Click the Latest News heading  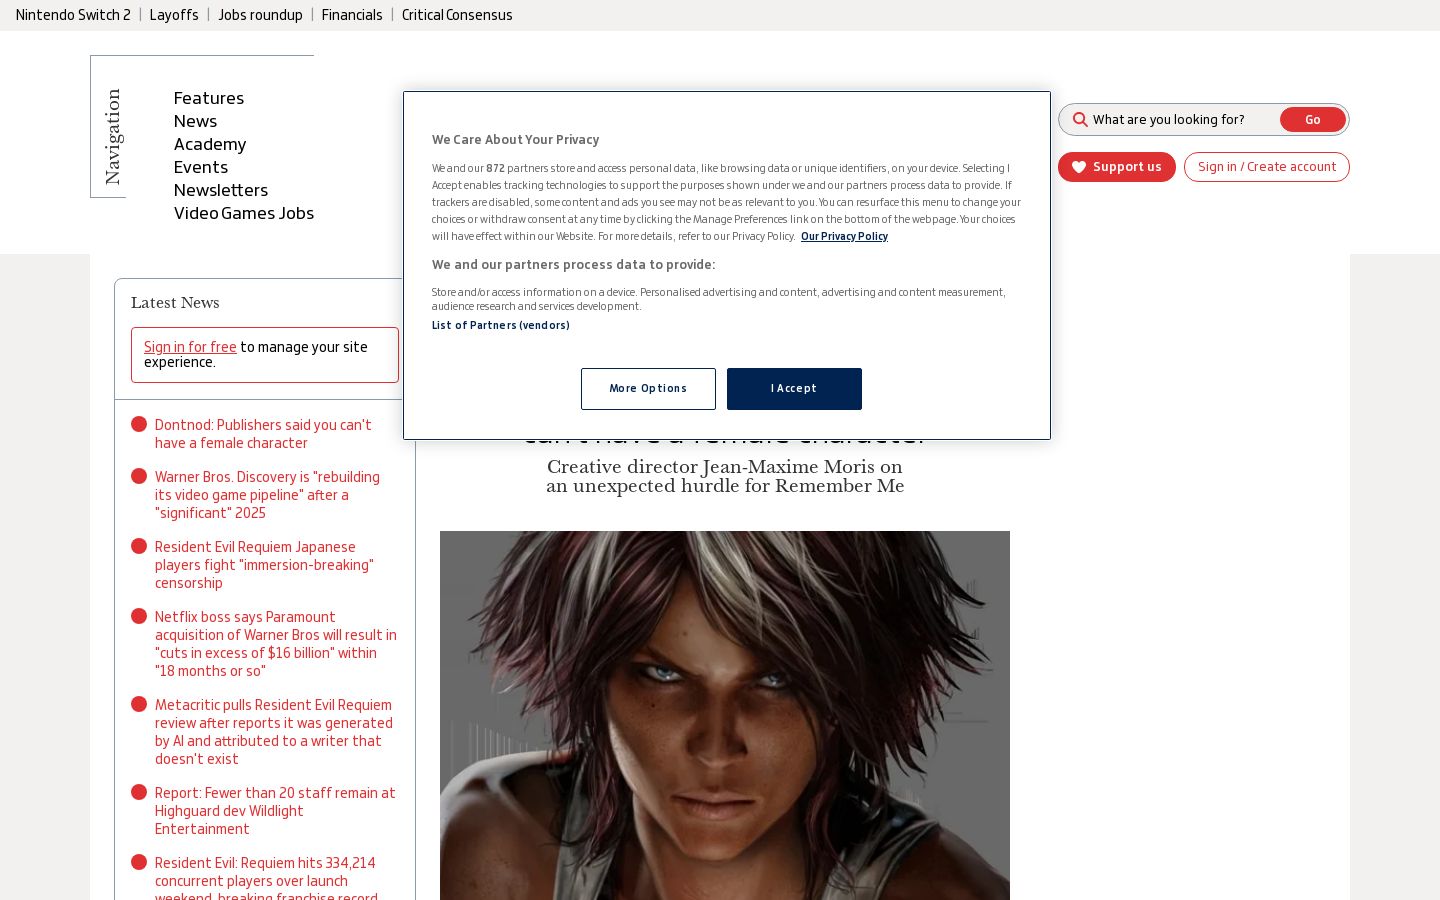(x=175, y=303)
